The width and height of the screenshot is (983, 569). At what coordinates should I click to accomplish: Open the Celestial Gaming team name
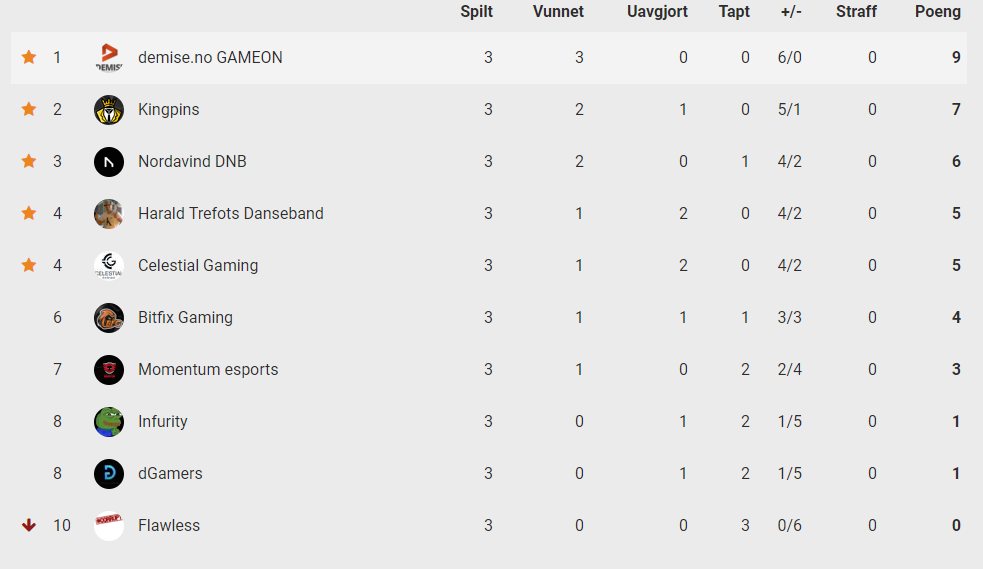point(198,266)
